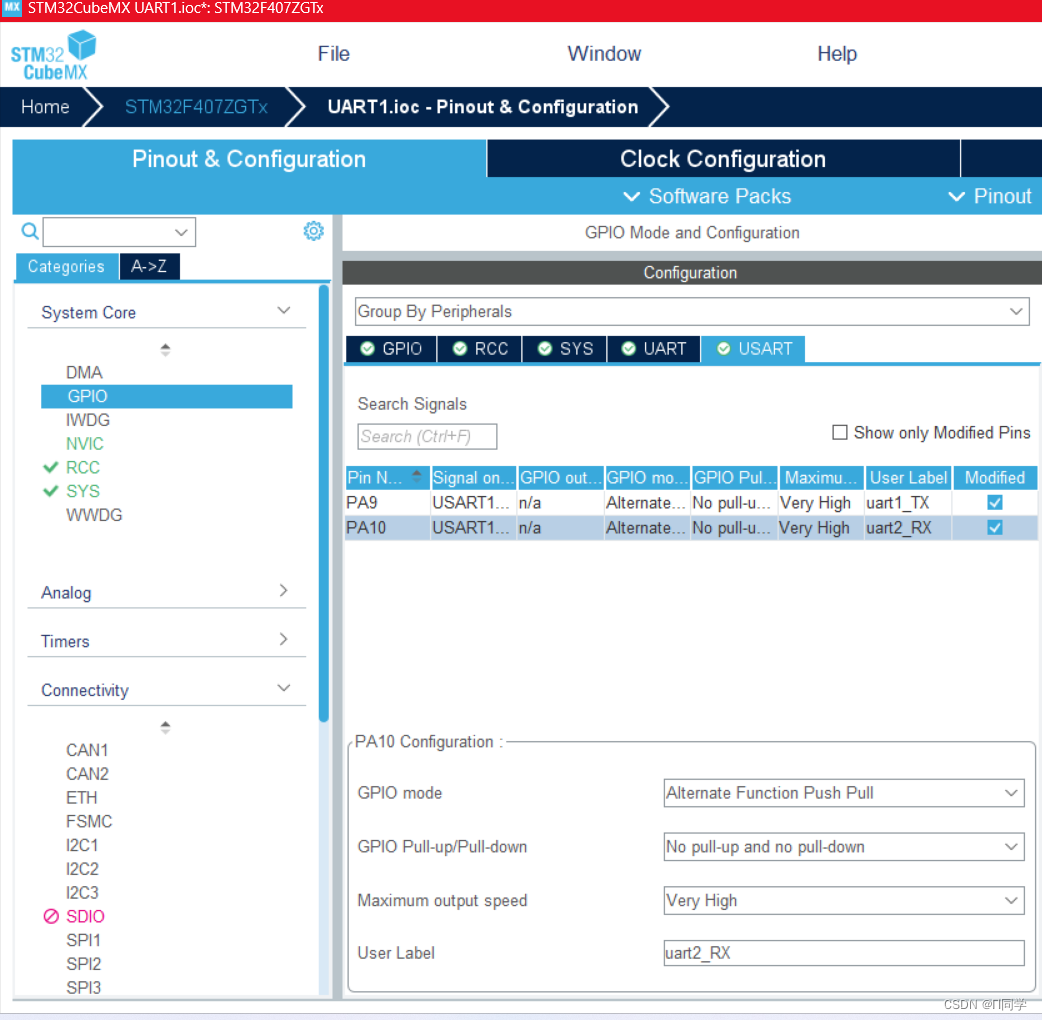Switch to the GPIO peripheral tab
This screenshot has height=1020, width=1042.
tap(391, 349)
